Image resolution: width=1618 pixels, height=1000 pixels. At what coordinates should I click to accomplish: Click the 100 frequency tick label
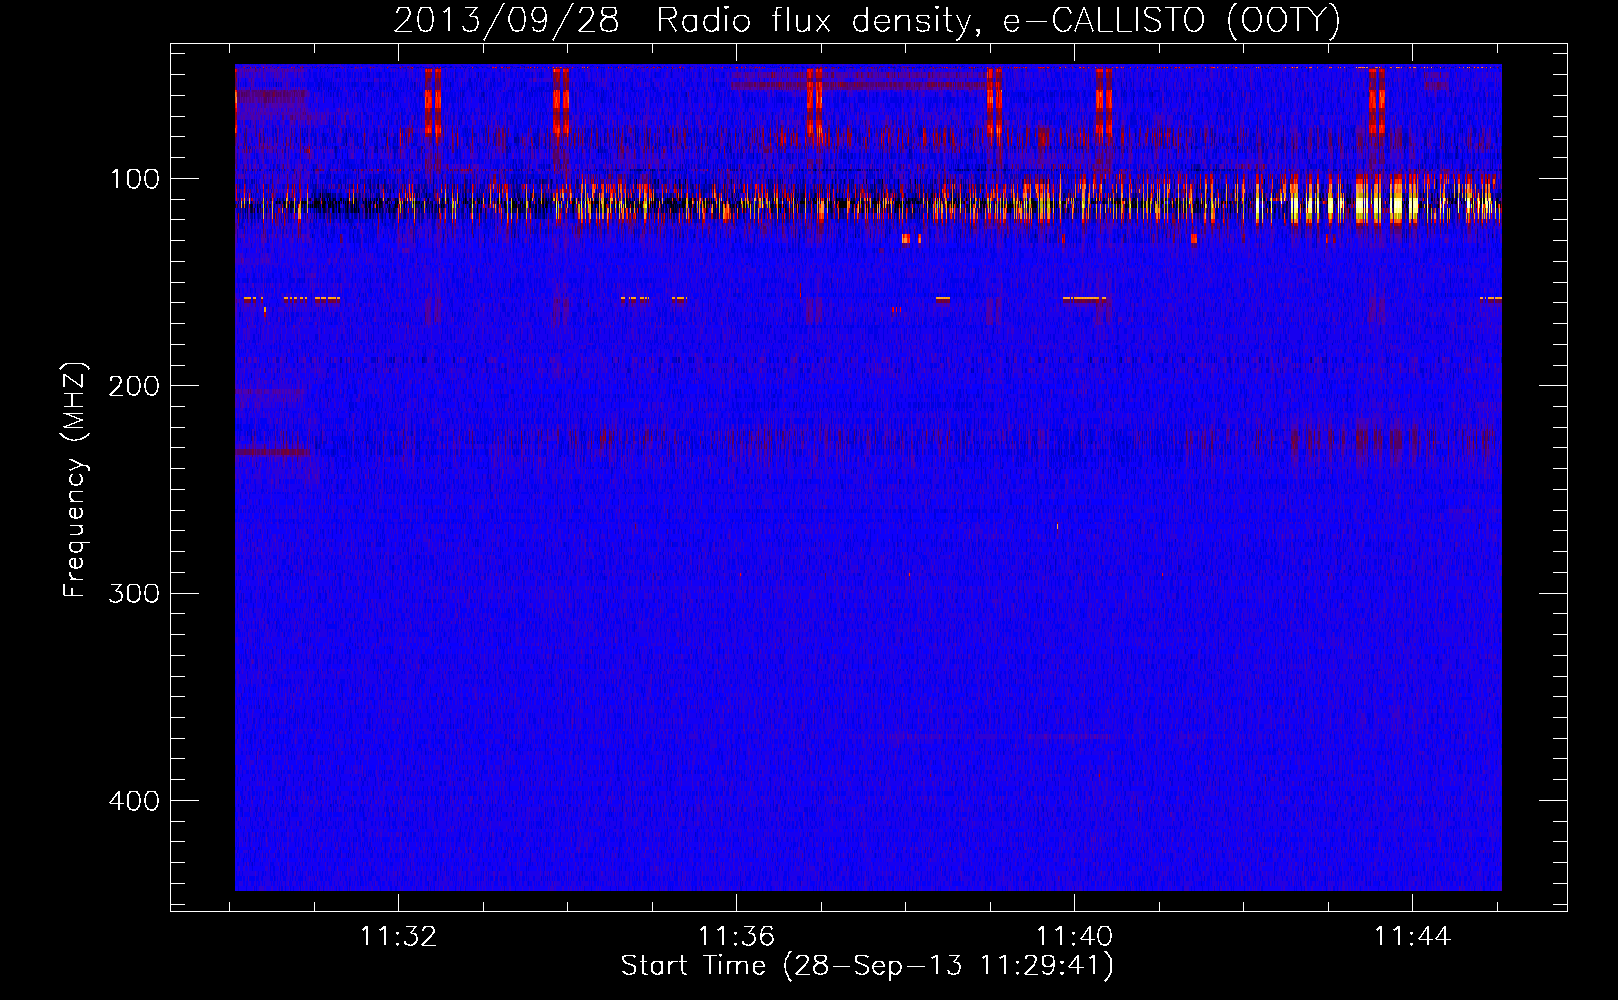click(135, 179)
